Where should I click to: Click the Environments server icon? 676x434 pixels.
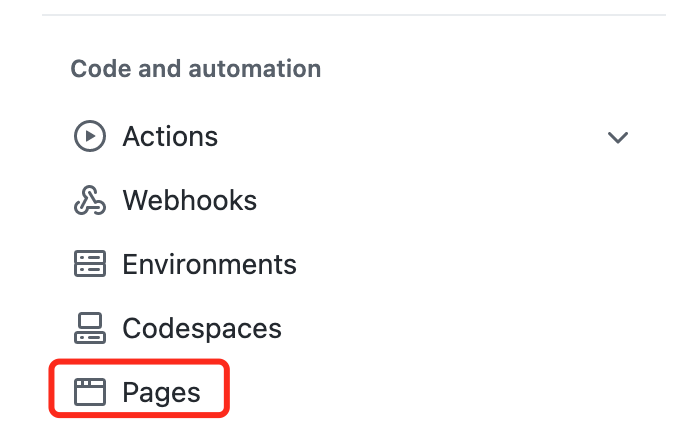coord(90,264)
